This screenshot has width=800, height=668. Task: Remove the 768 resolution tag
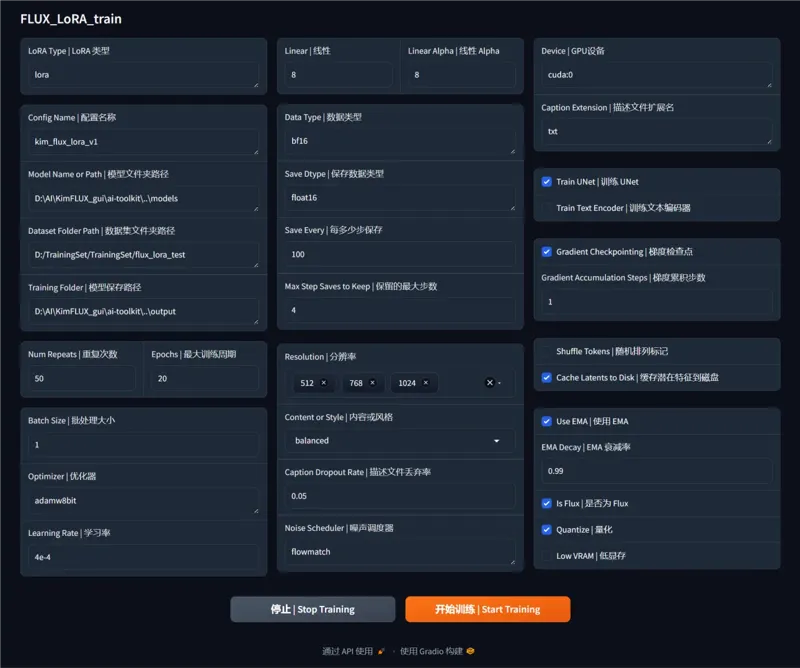372,383
